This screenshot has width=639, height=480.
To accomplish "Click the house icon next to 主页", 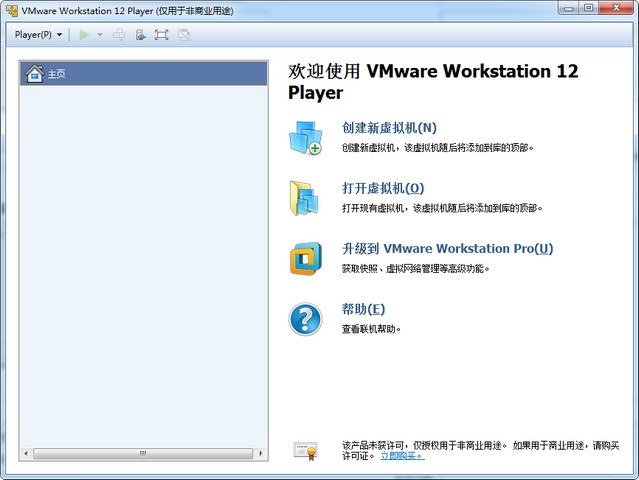I will coord(34,74).
